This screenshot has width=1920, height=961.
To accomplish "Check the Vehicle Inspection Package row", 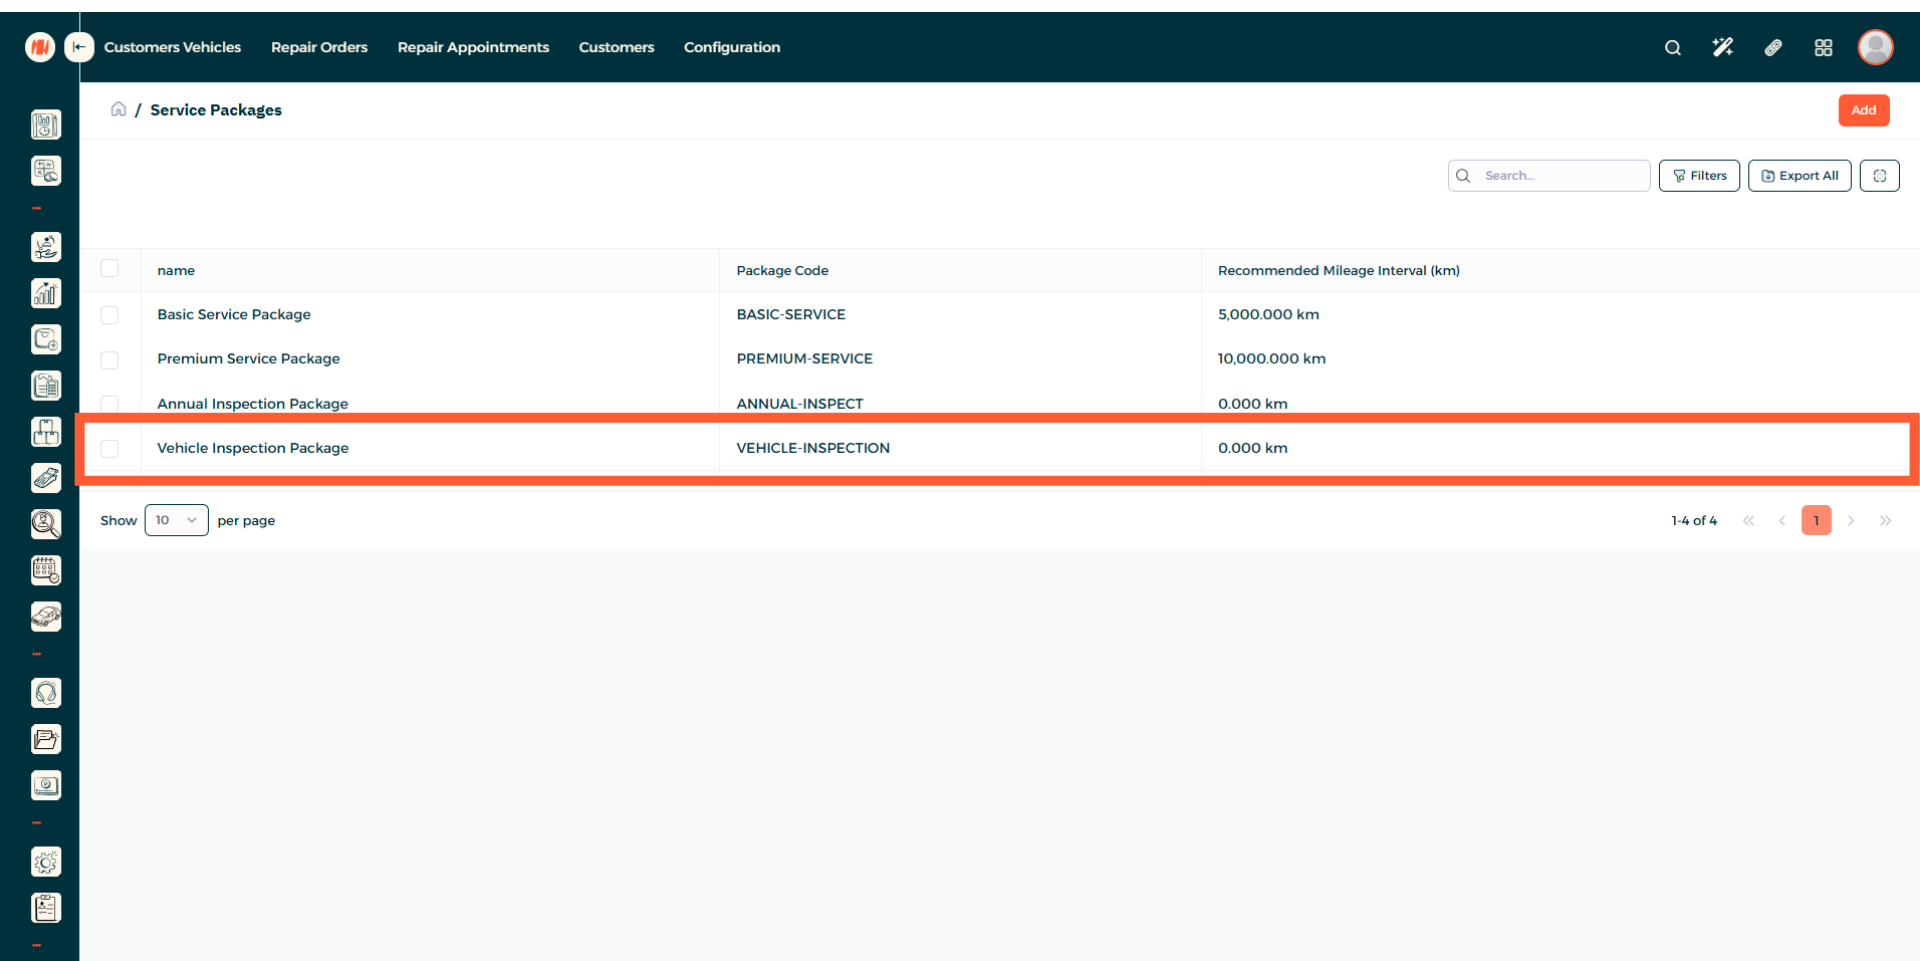I will (110, 449).
